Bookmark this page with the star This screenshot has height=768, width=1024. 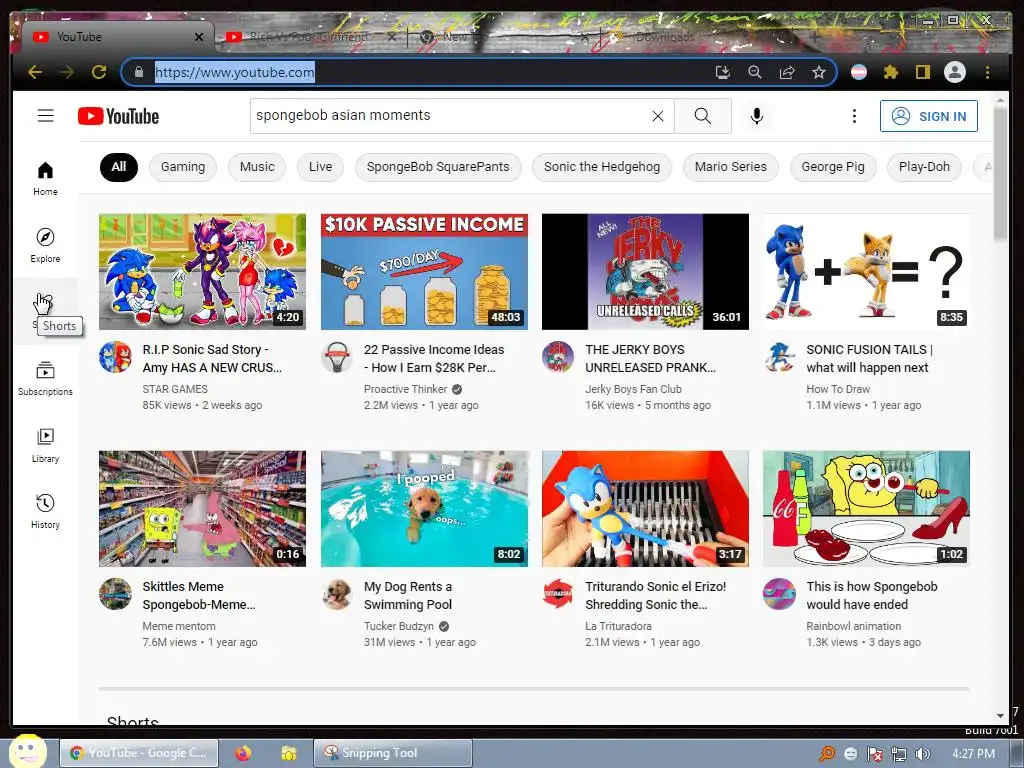819,72
